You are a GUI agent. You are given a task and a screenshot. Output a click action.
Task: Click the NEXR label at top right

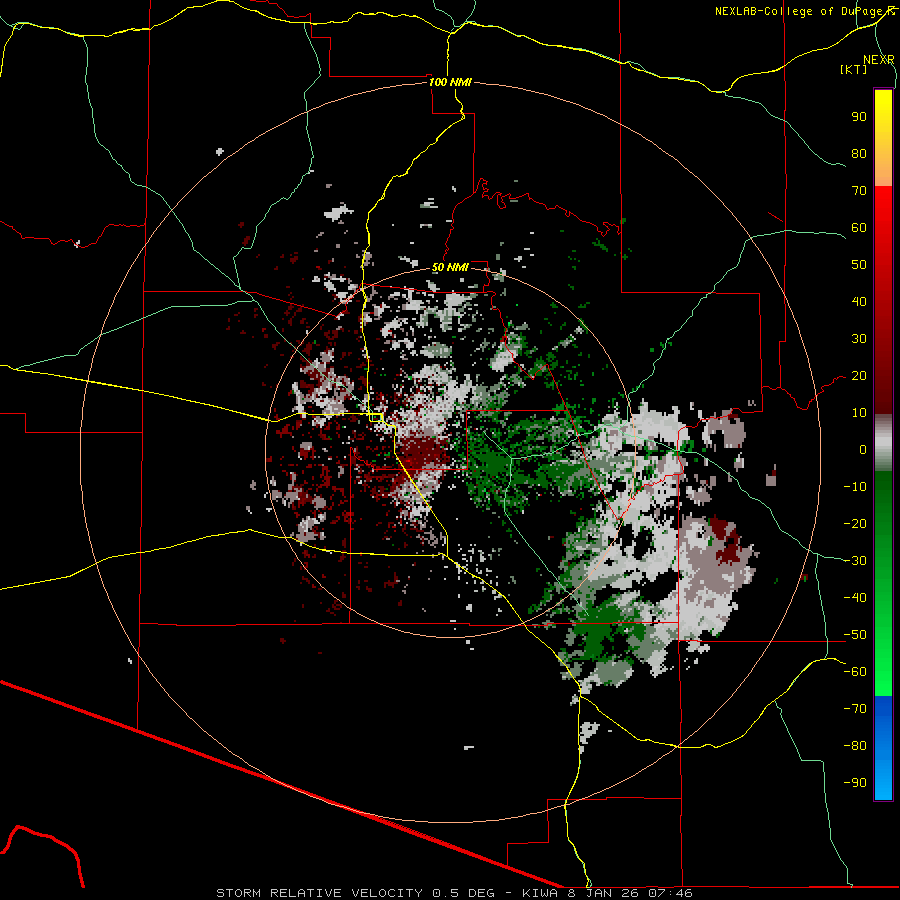point(879,60)
